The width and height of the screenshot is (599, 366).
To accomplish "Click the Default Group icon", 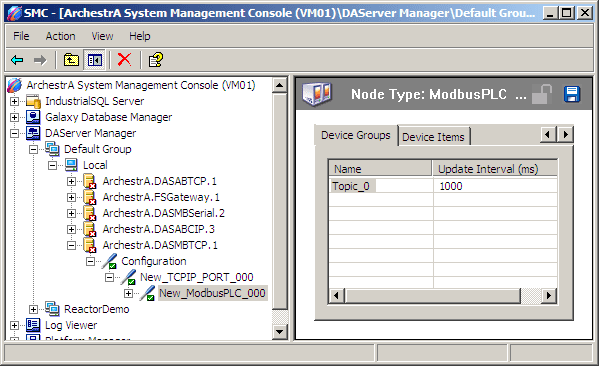I will pos(52,149).
